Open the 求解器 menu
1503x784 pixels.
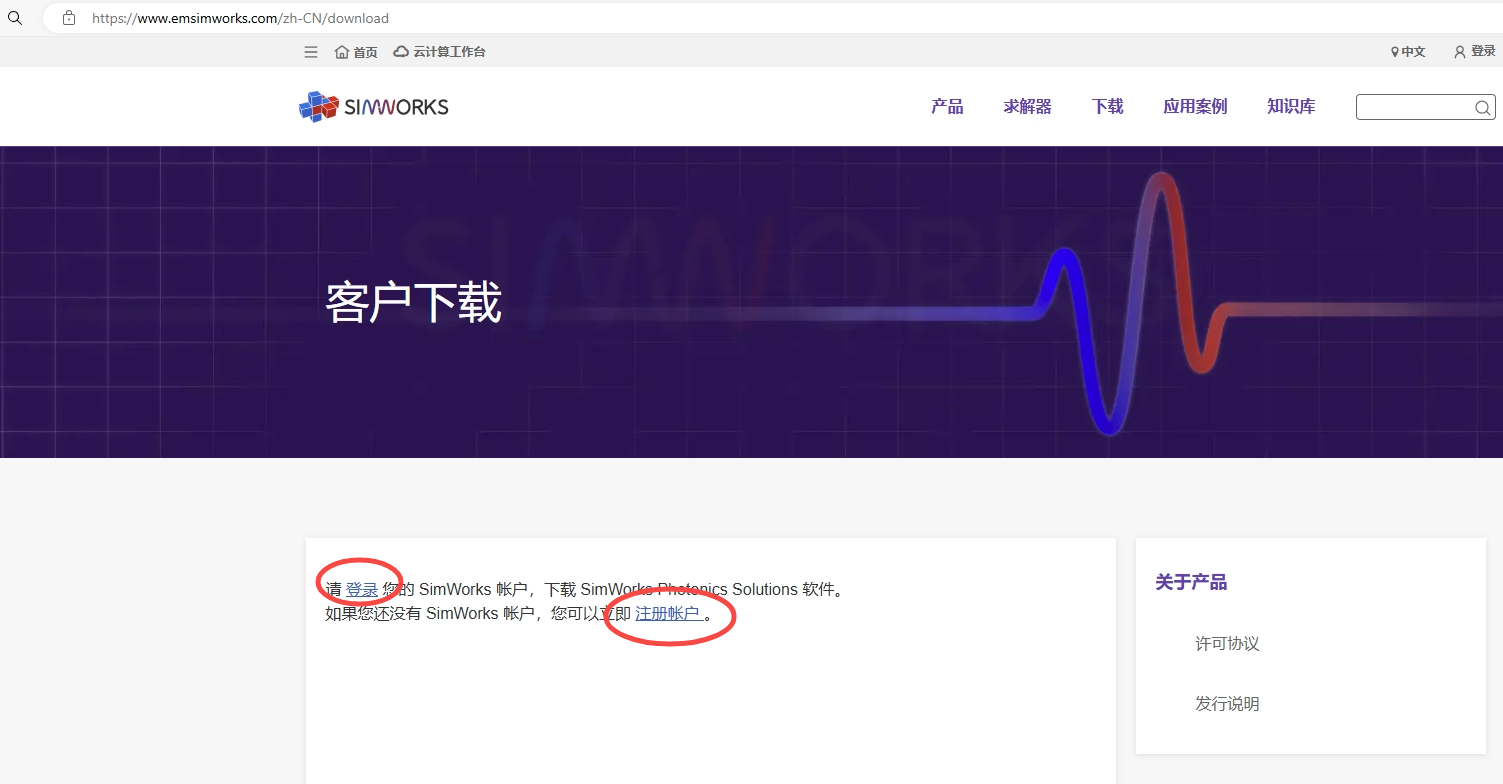tap(1027, 107)
